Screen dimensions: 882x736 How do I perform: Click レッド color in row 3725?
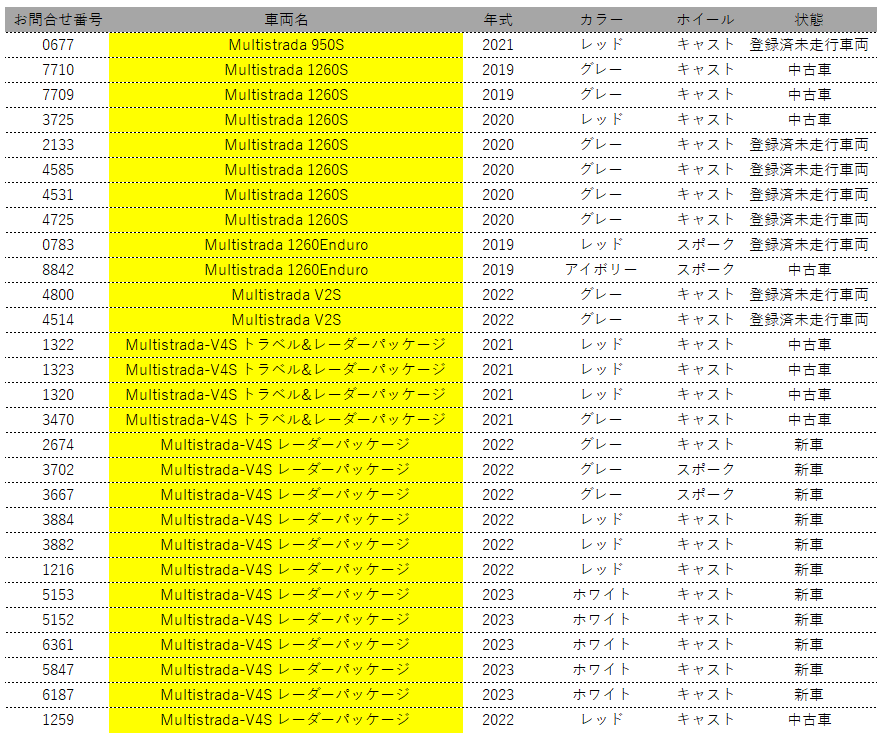[x=601, y=120]
